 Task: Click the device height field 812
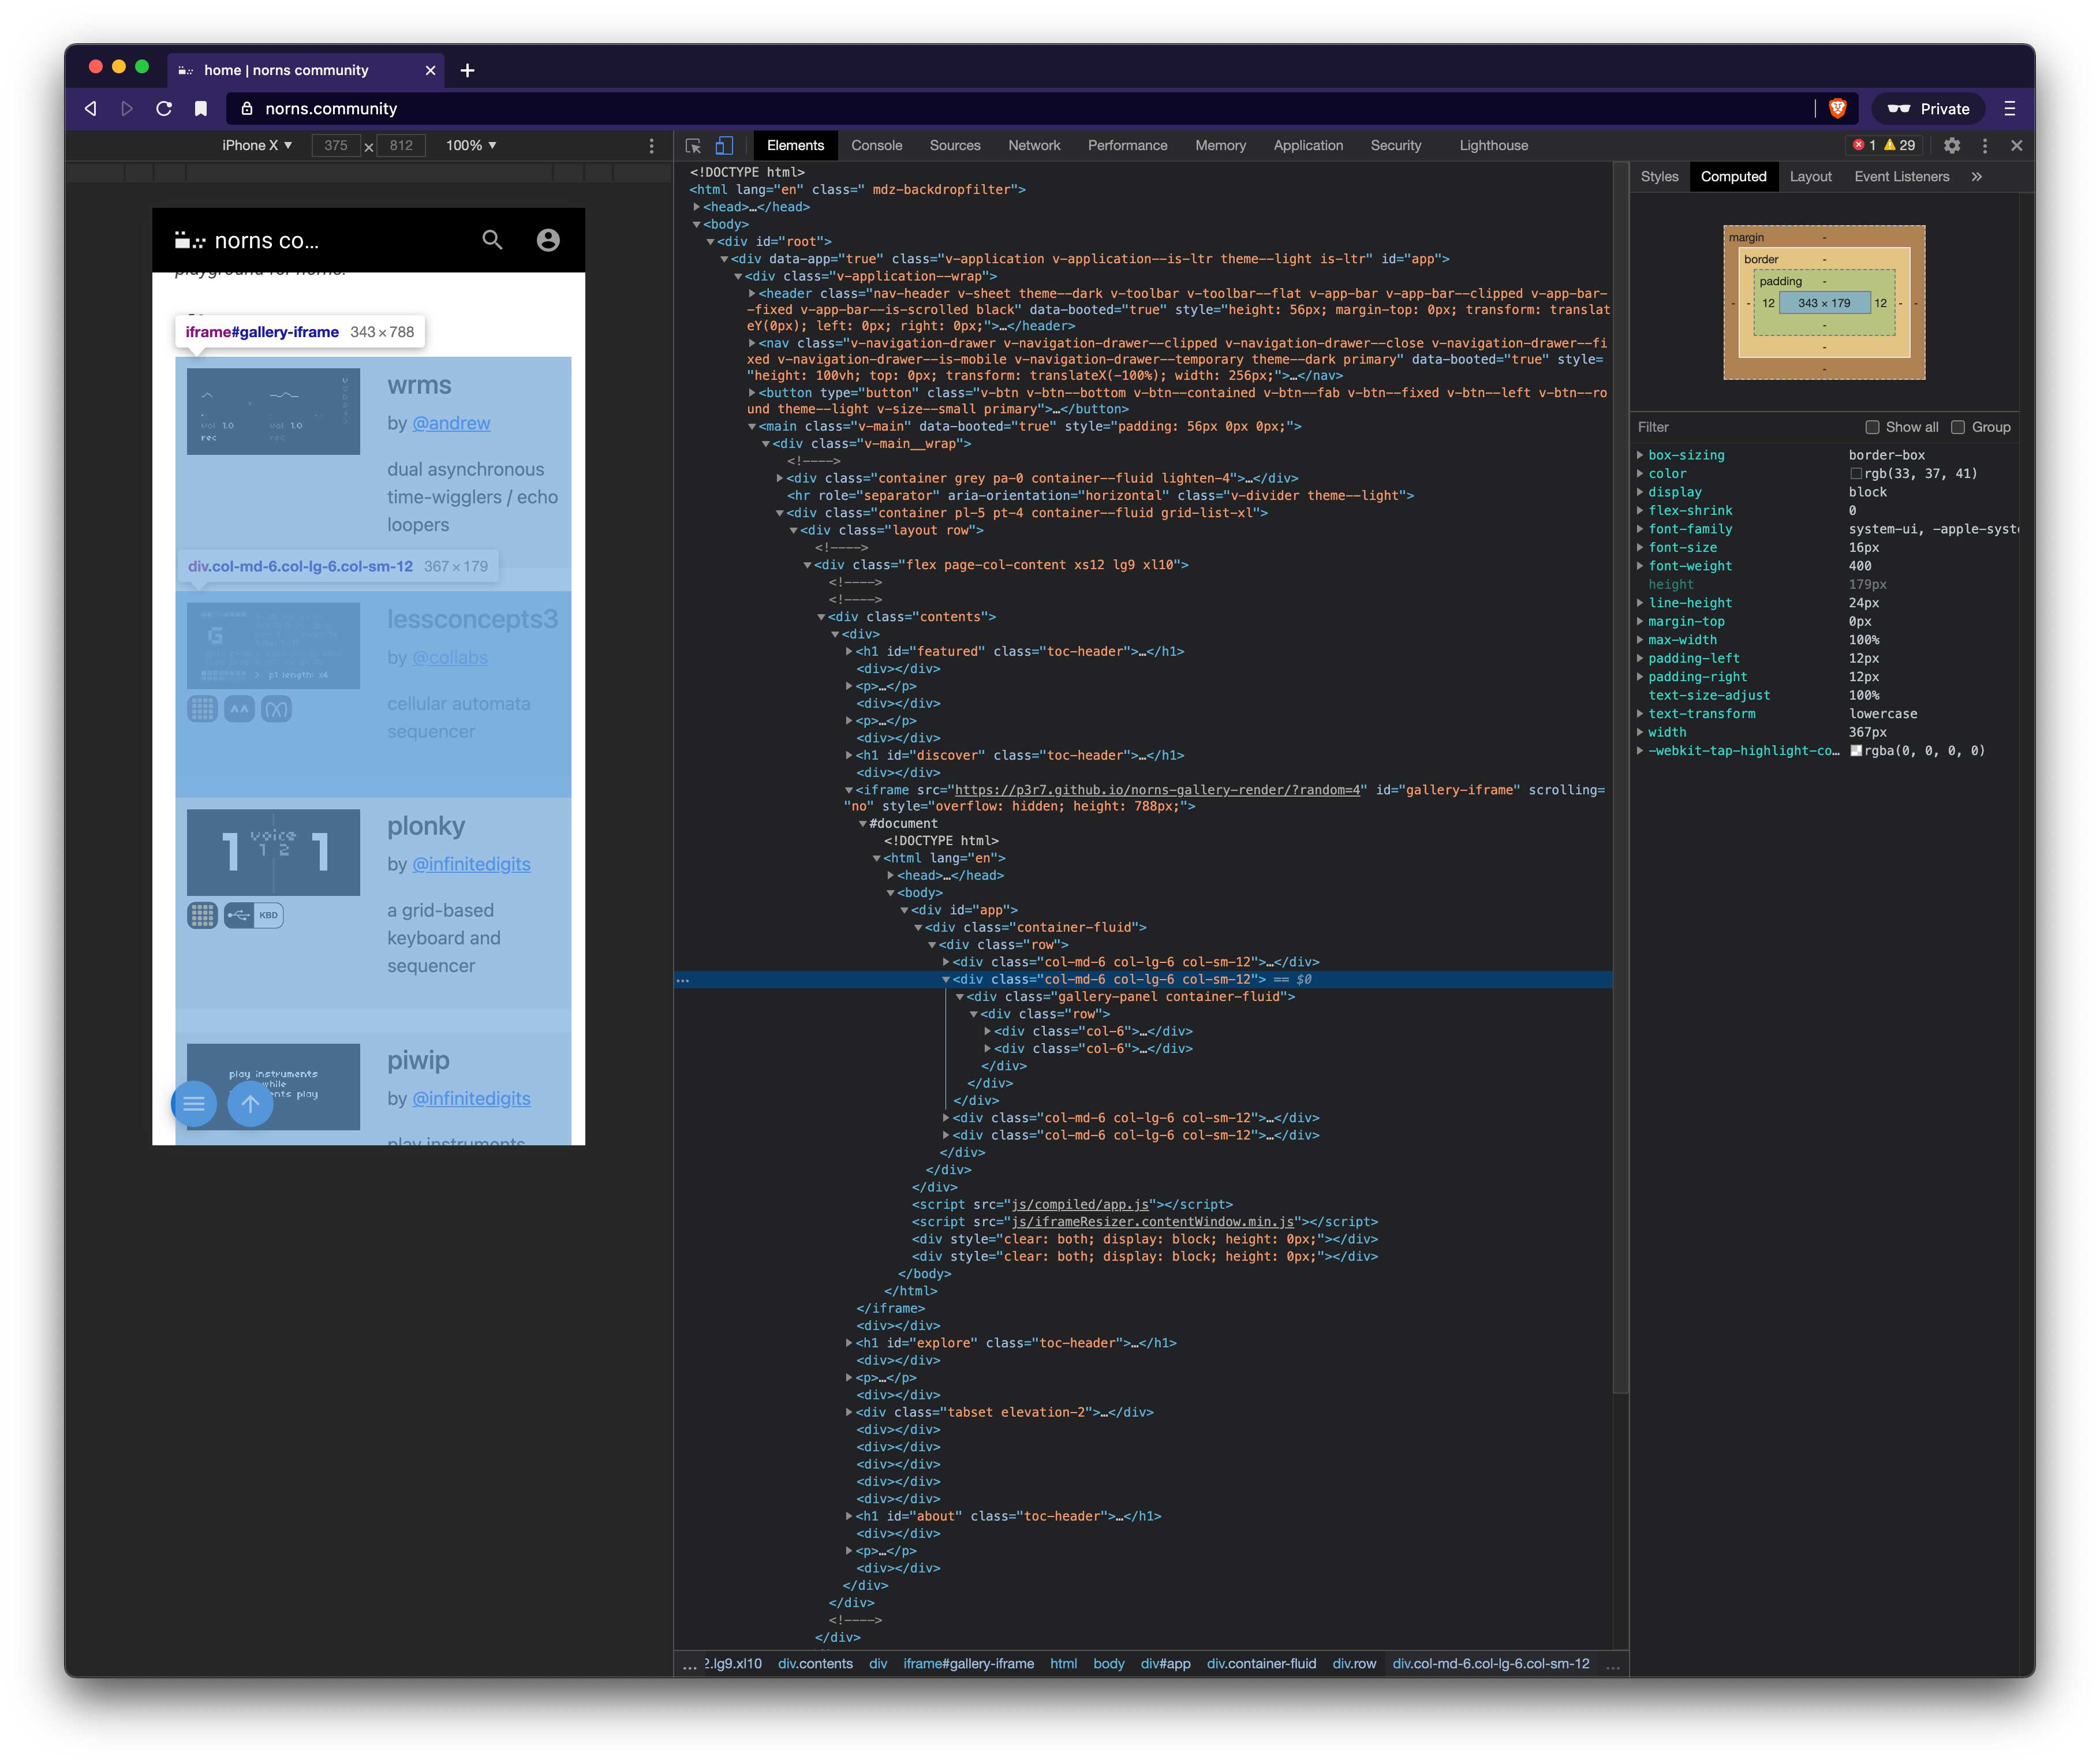point(401,146)
